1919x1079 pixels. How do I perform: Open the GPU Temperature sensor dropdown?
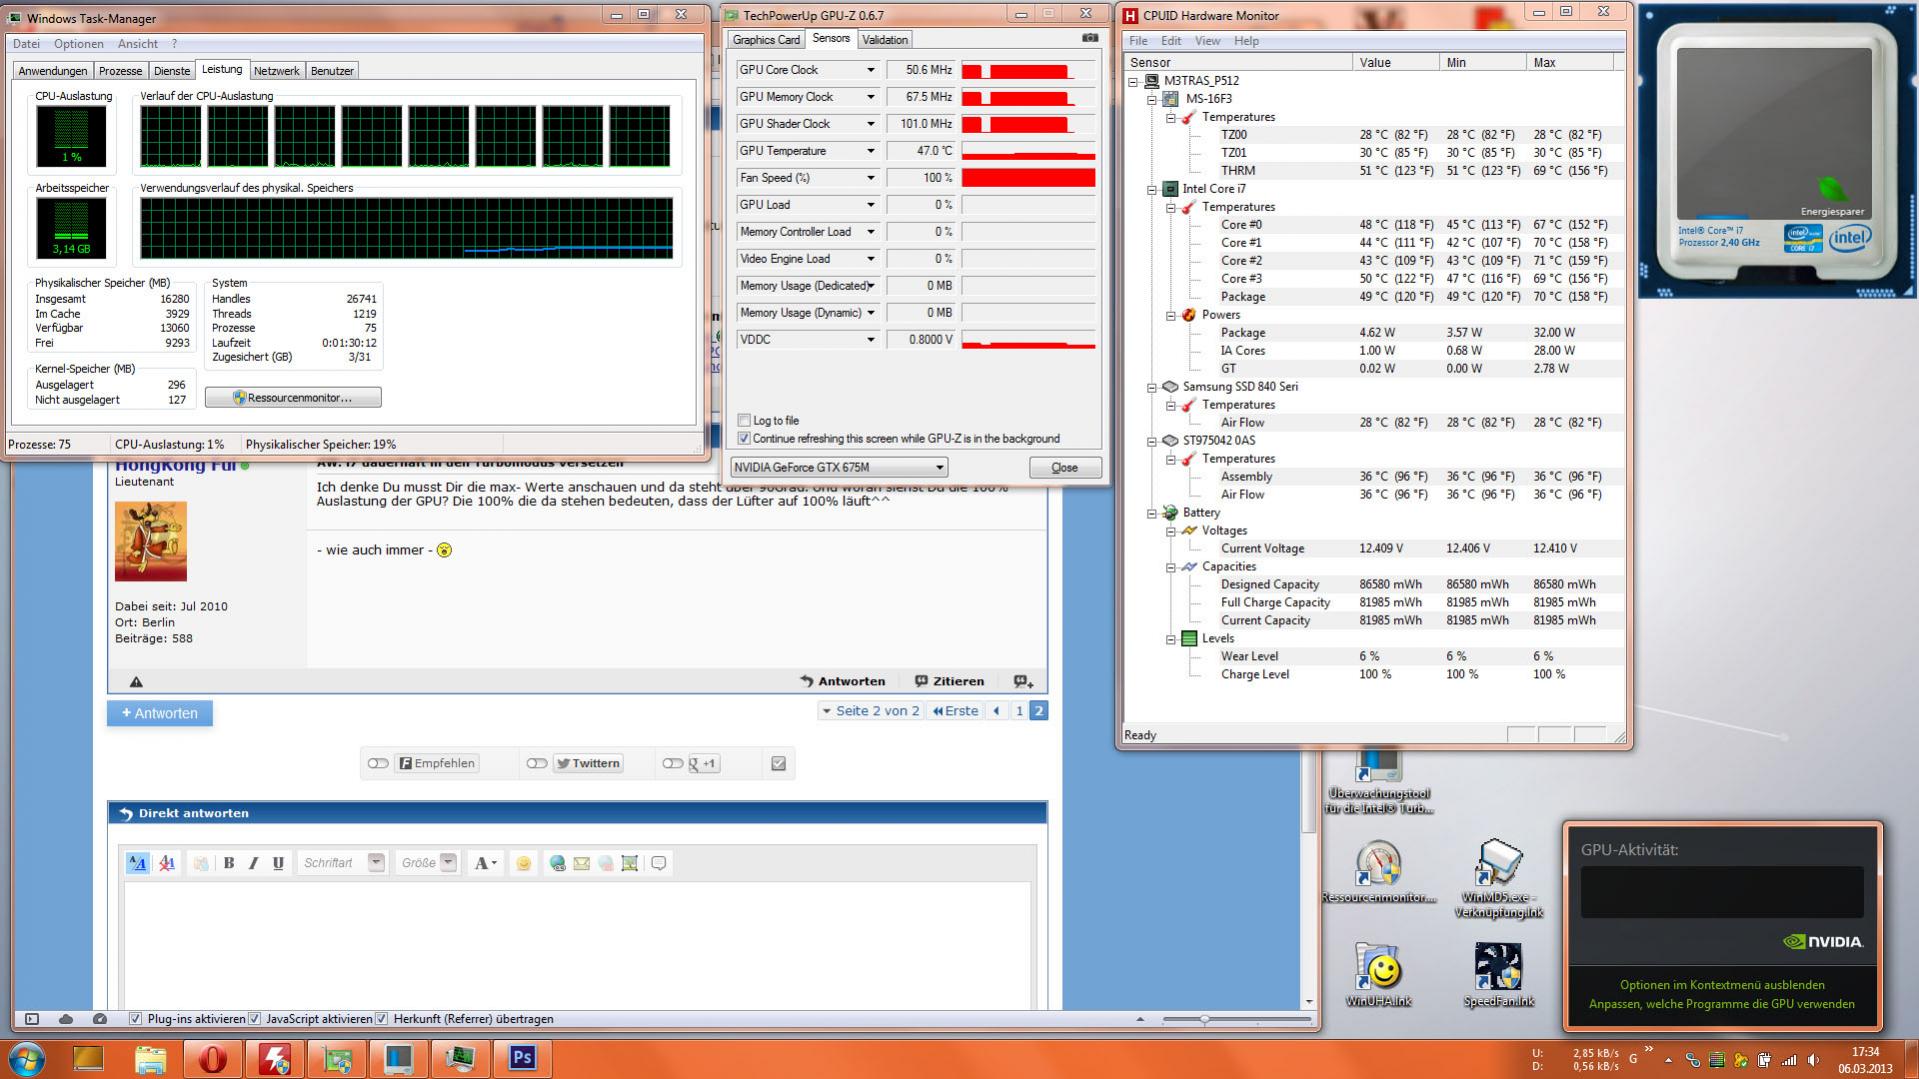(870, 151)
